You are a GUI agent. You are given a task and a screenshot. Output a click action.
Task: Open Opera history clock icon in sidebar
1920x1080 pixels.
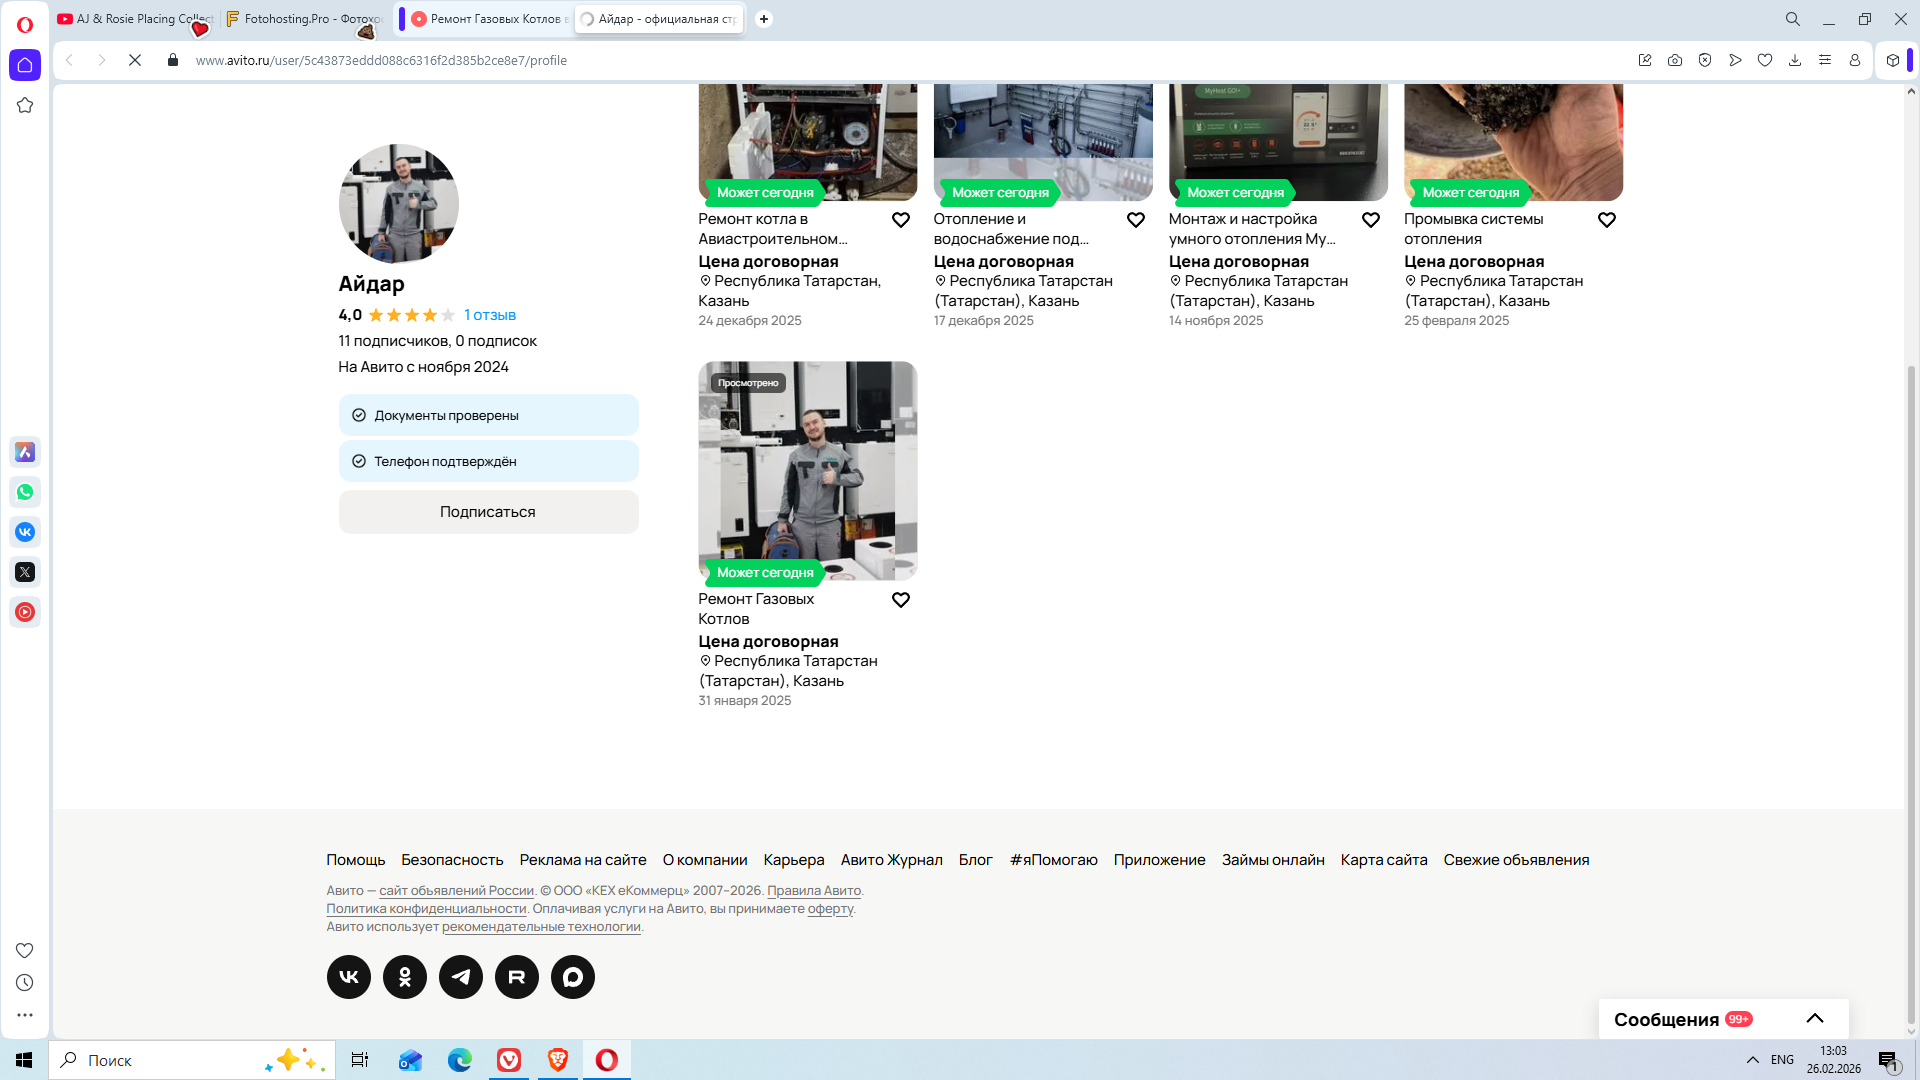25,983
